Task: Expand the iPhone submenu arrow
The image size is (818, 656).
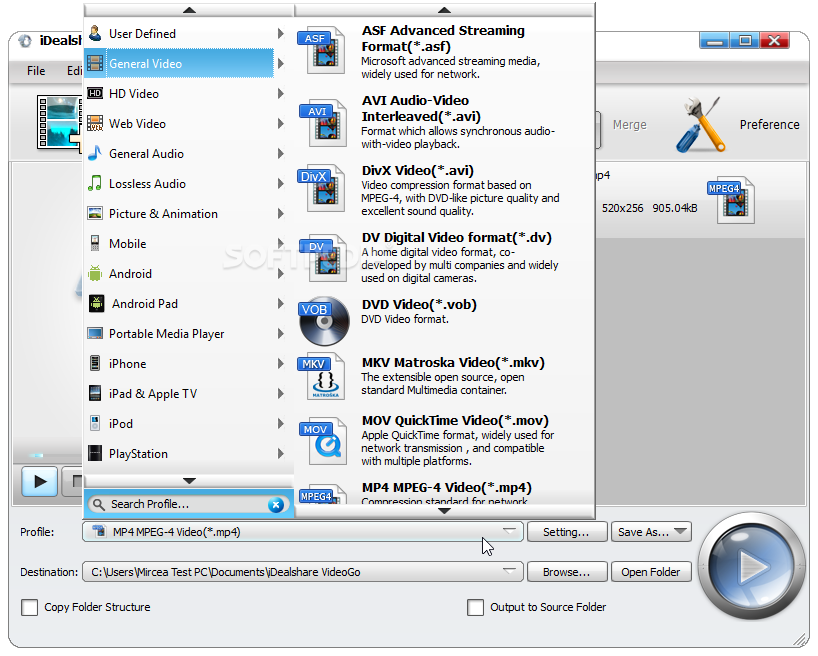Action: click(x=281, y=363)
